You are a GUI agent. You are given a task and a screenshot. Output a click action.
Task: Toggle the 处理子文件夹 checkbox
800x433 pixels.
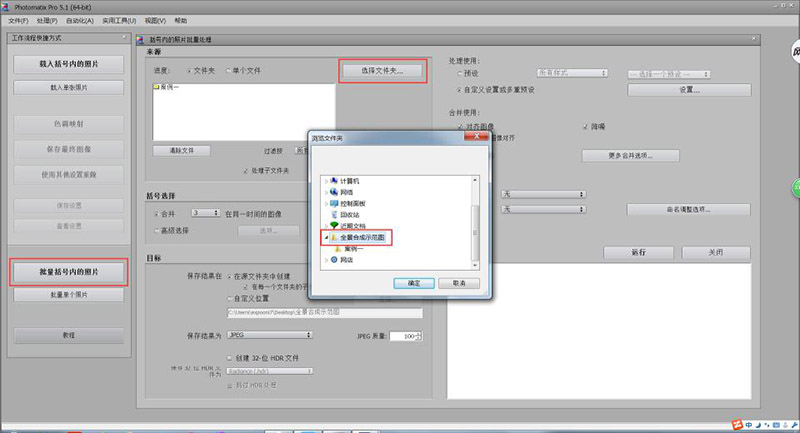pos(245,170)
